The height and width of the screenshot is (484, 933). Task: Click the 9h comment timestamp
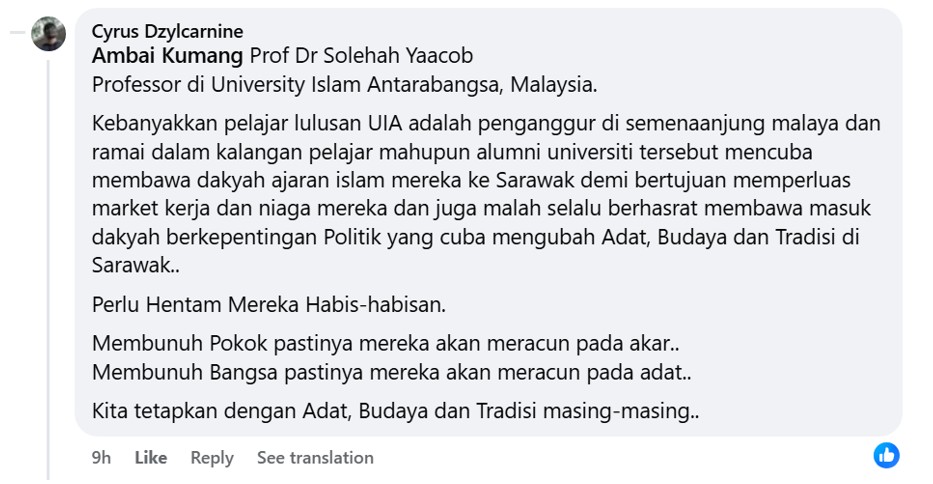101,458
